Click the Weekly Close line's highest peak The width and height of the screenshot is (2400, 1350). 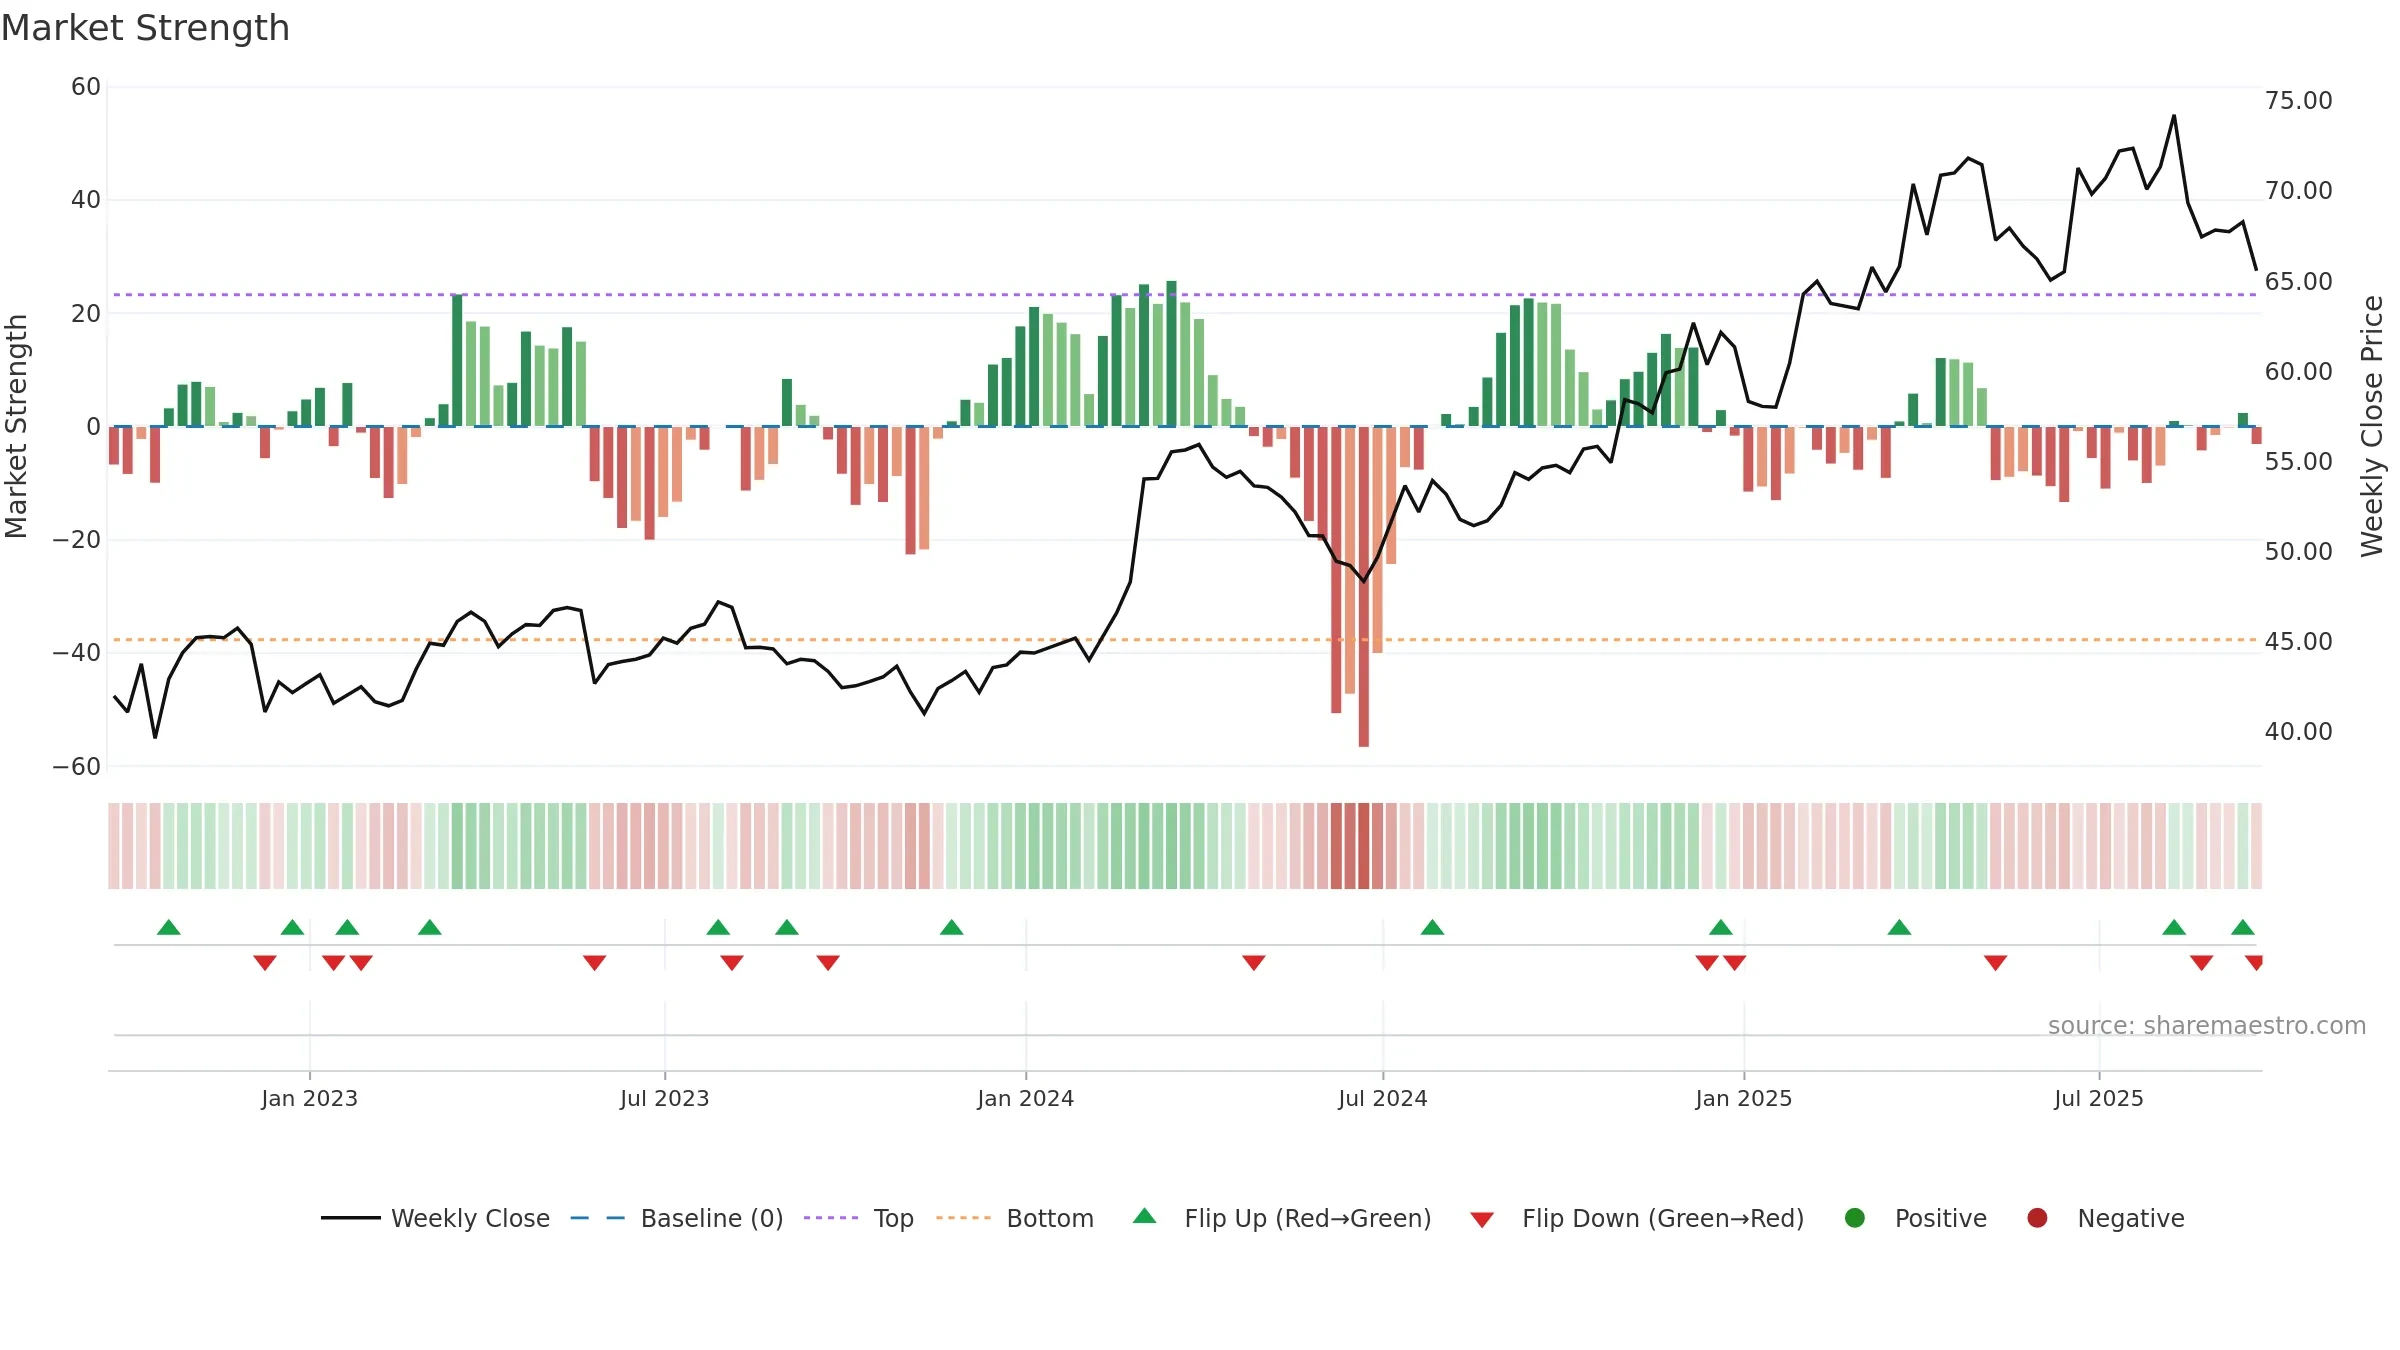tap(2174, 116)
